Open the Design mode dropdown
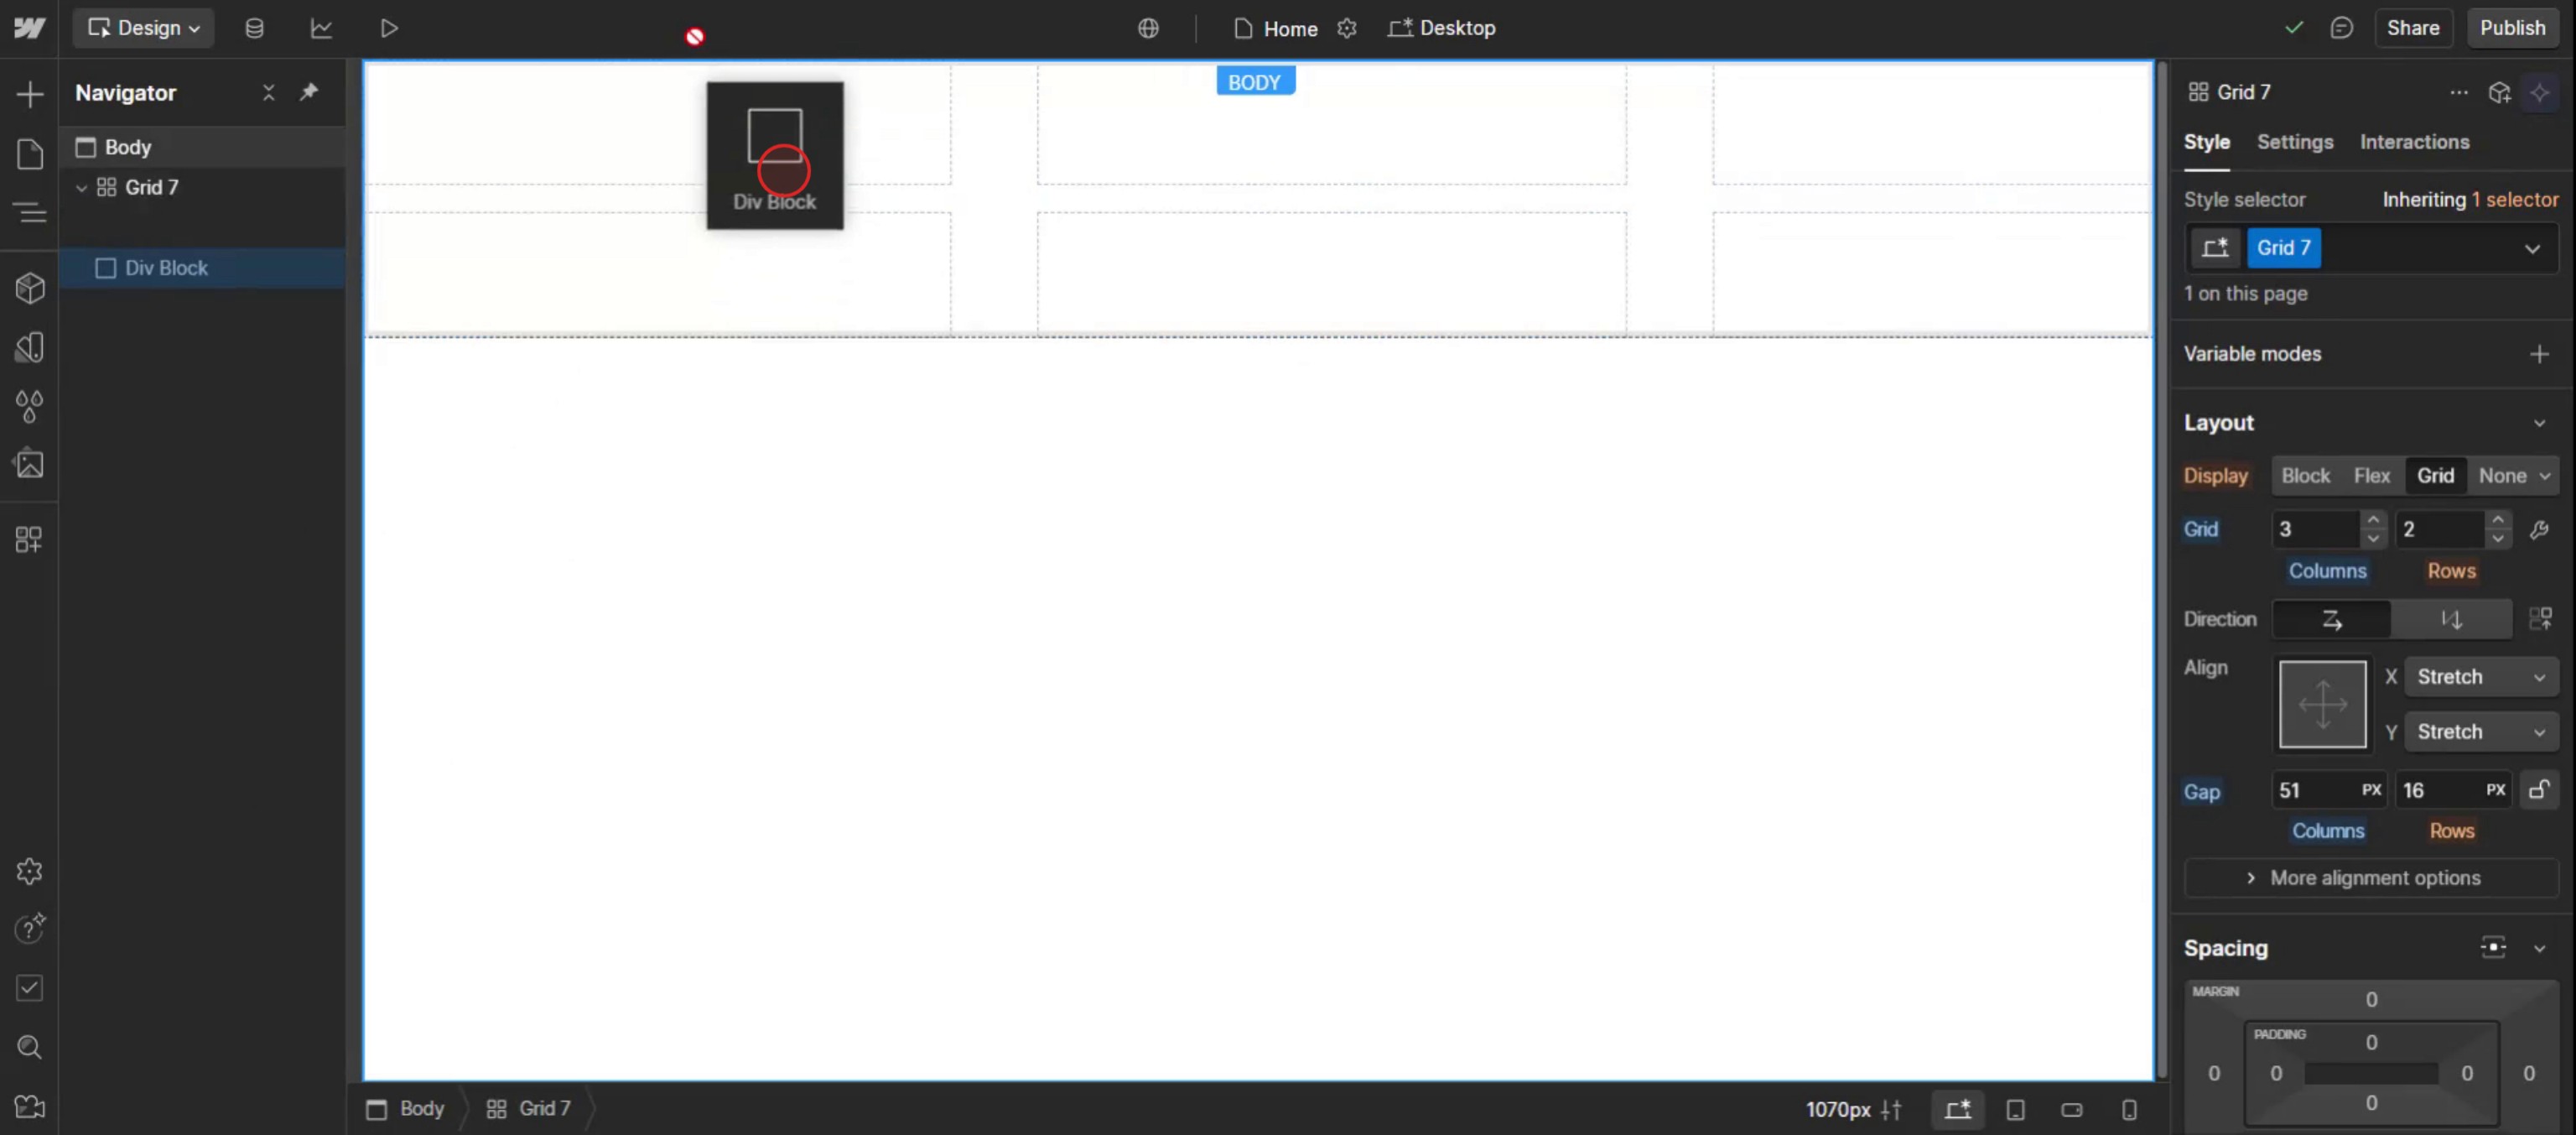The image size is (2576, 1135). click(x=143, y=28)
